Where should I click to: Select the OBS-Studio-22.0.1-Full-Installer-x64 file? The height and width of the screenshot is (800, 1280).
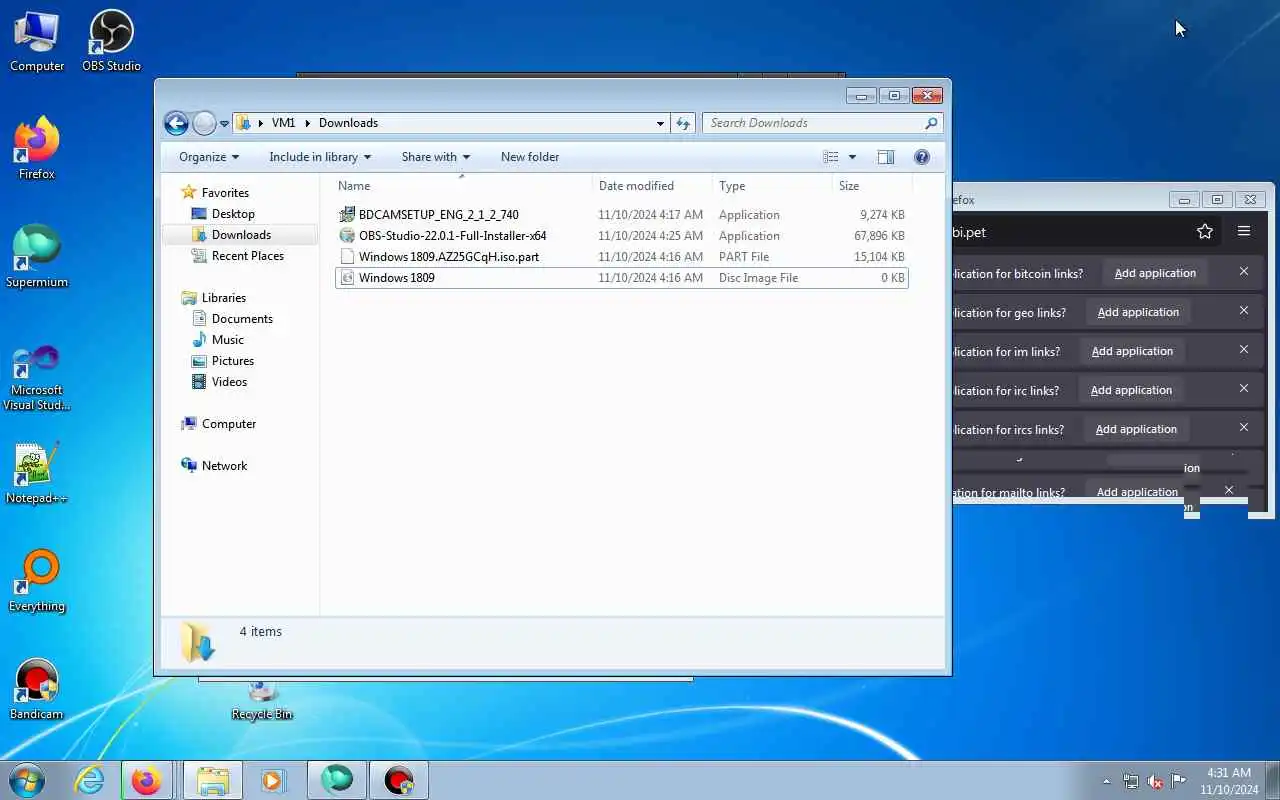point(621,236)
